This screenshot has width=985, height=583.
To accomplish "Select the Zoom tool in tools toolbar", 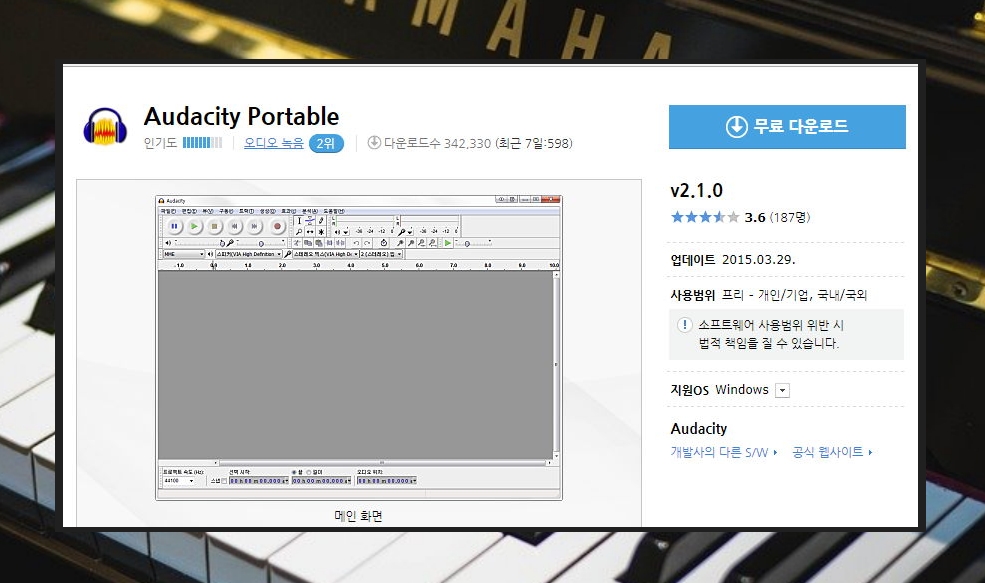I will pyautogui.click(x=299, y=232).
